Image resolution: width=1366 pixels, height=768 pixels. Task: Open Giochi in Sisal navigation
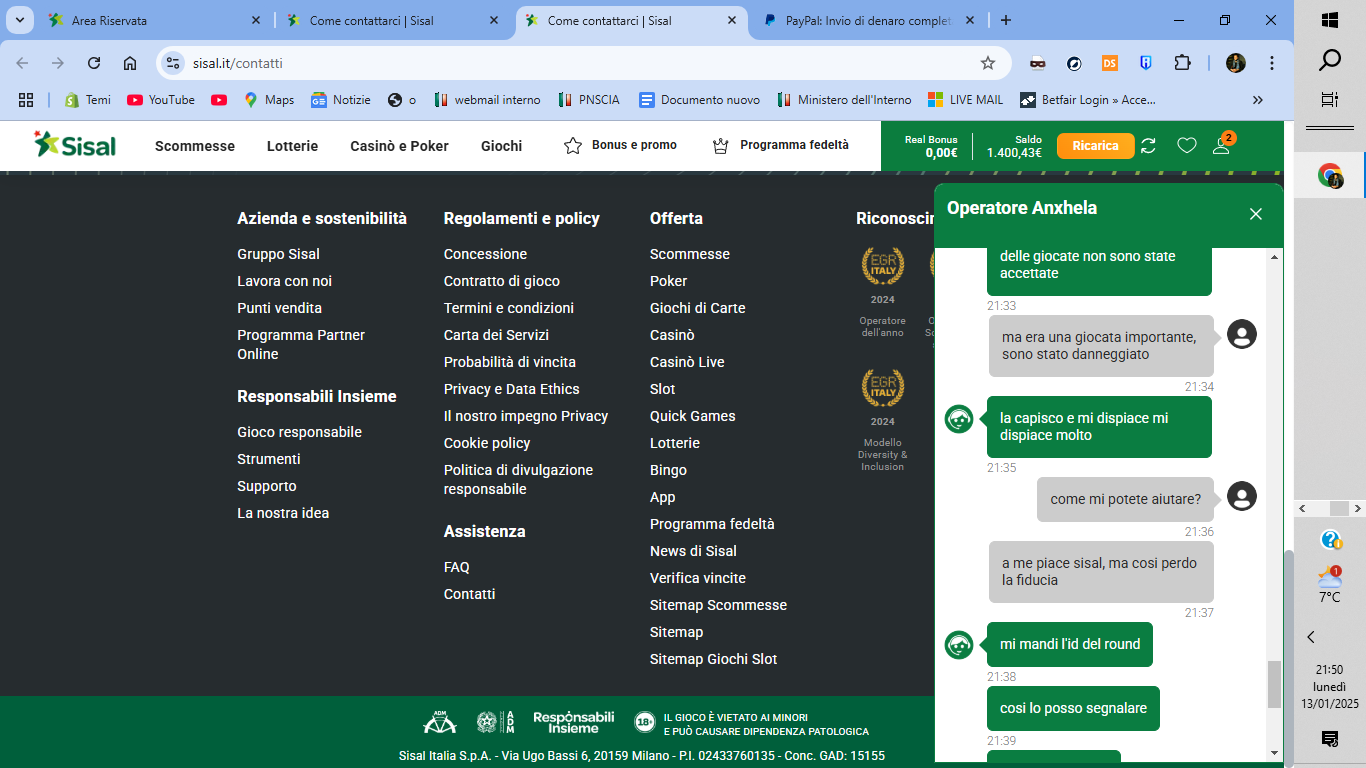501,146
